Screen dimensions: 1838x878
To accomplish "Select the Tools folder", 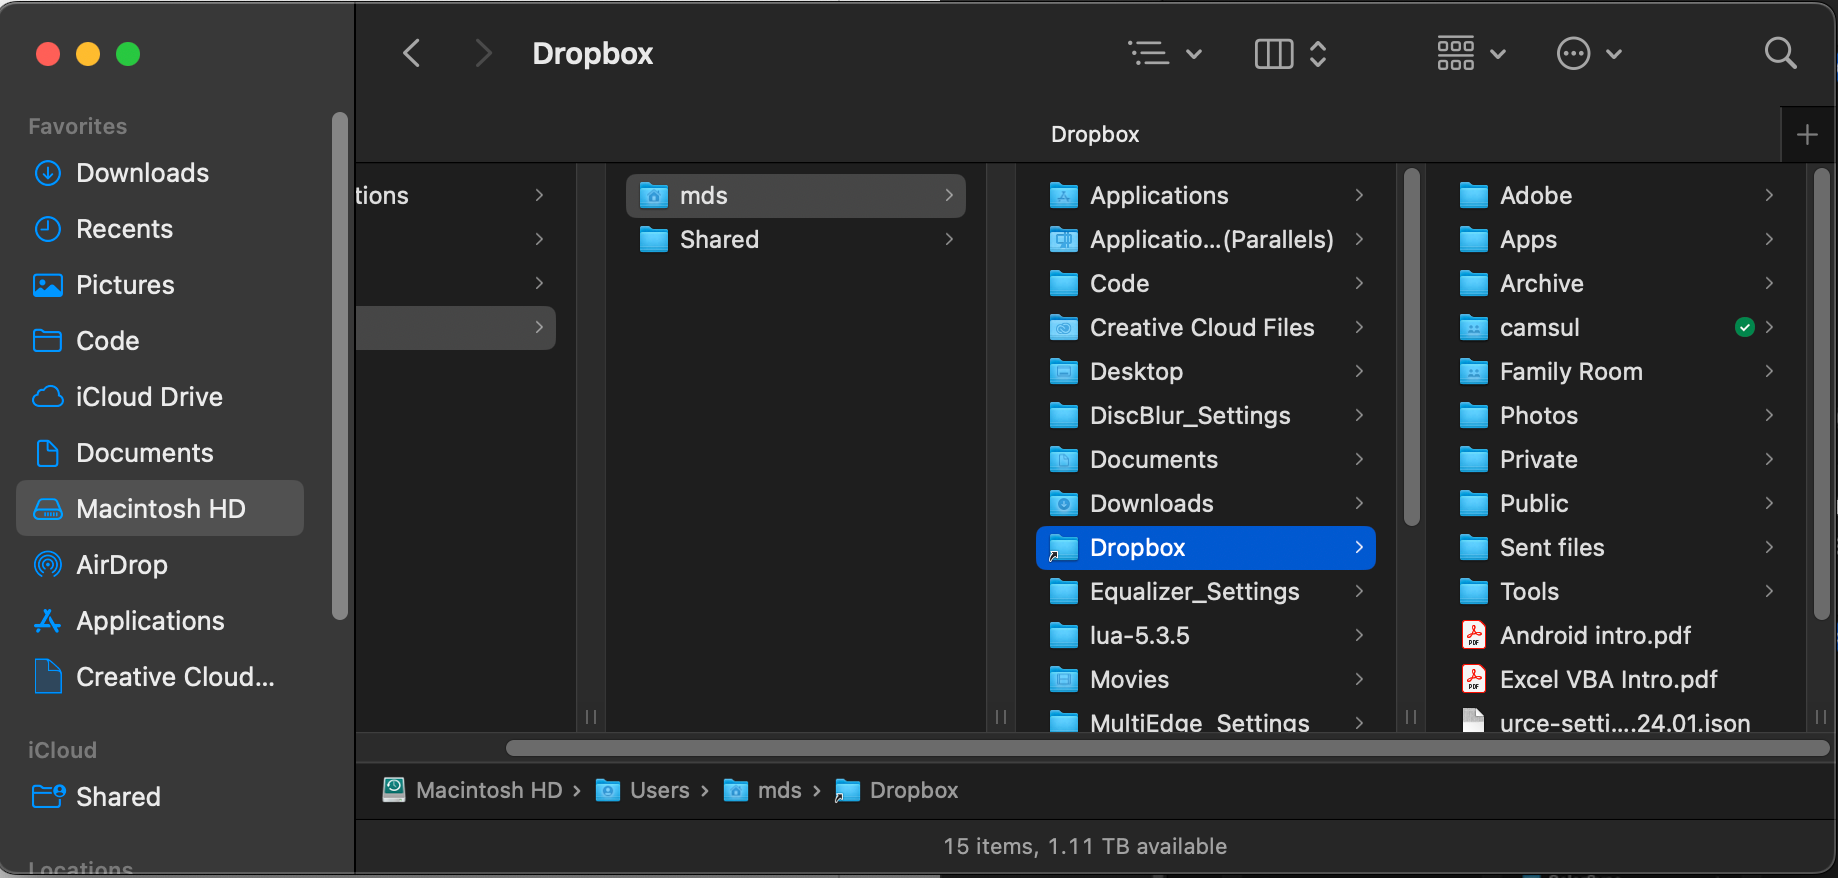I will [1616, 592].
